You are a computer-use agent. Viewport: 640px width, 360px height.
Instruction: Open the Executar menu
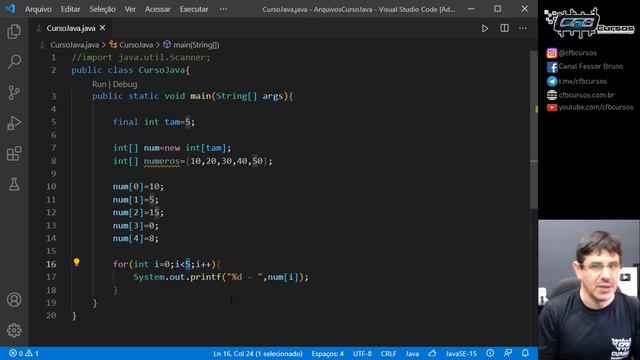tap(194, 9)
